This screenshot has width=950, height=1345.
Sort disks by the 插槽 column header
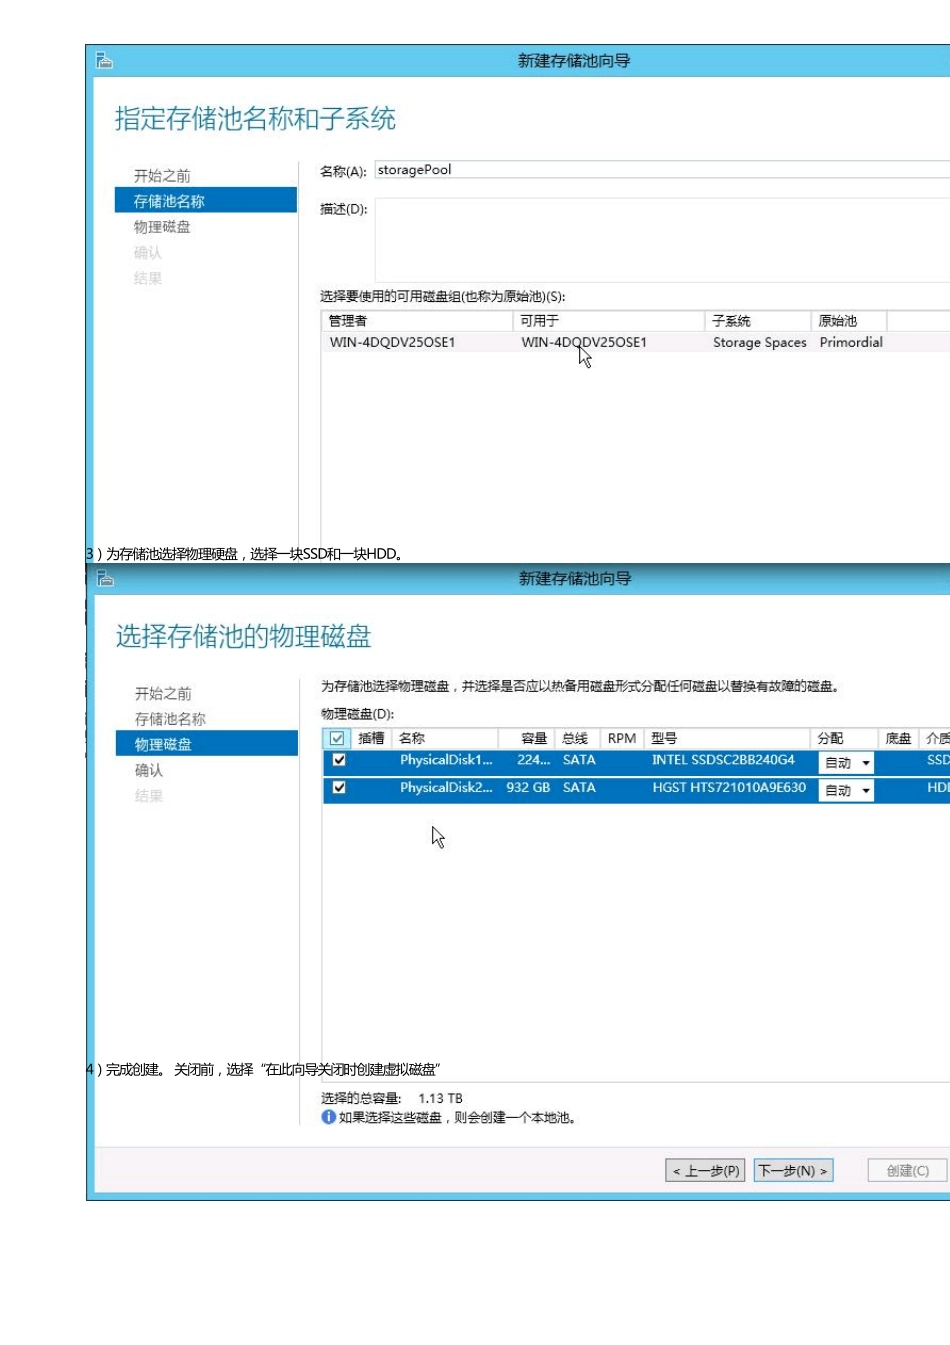tap(371, 738)
